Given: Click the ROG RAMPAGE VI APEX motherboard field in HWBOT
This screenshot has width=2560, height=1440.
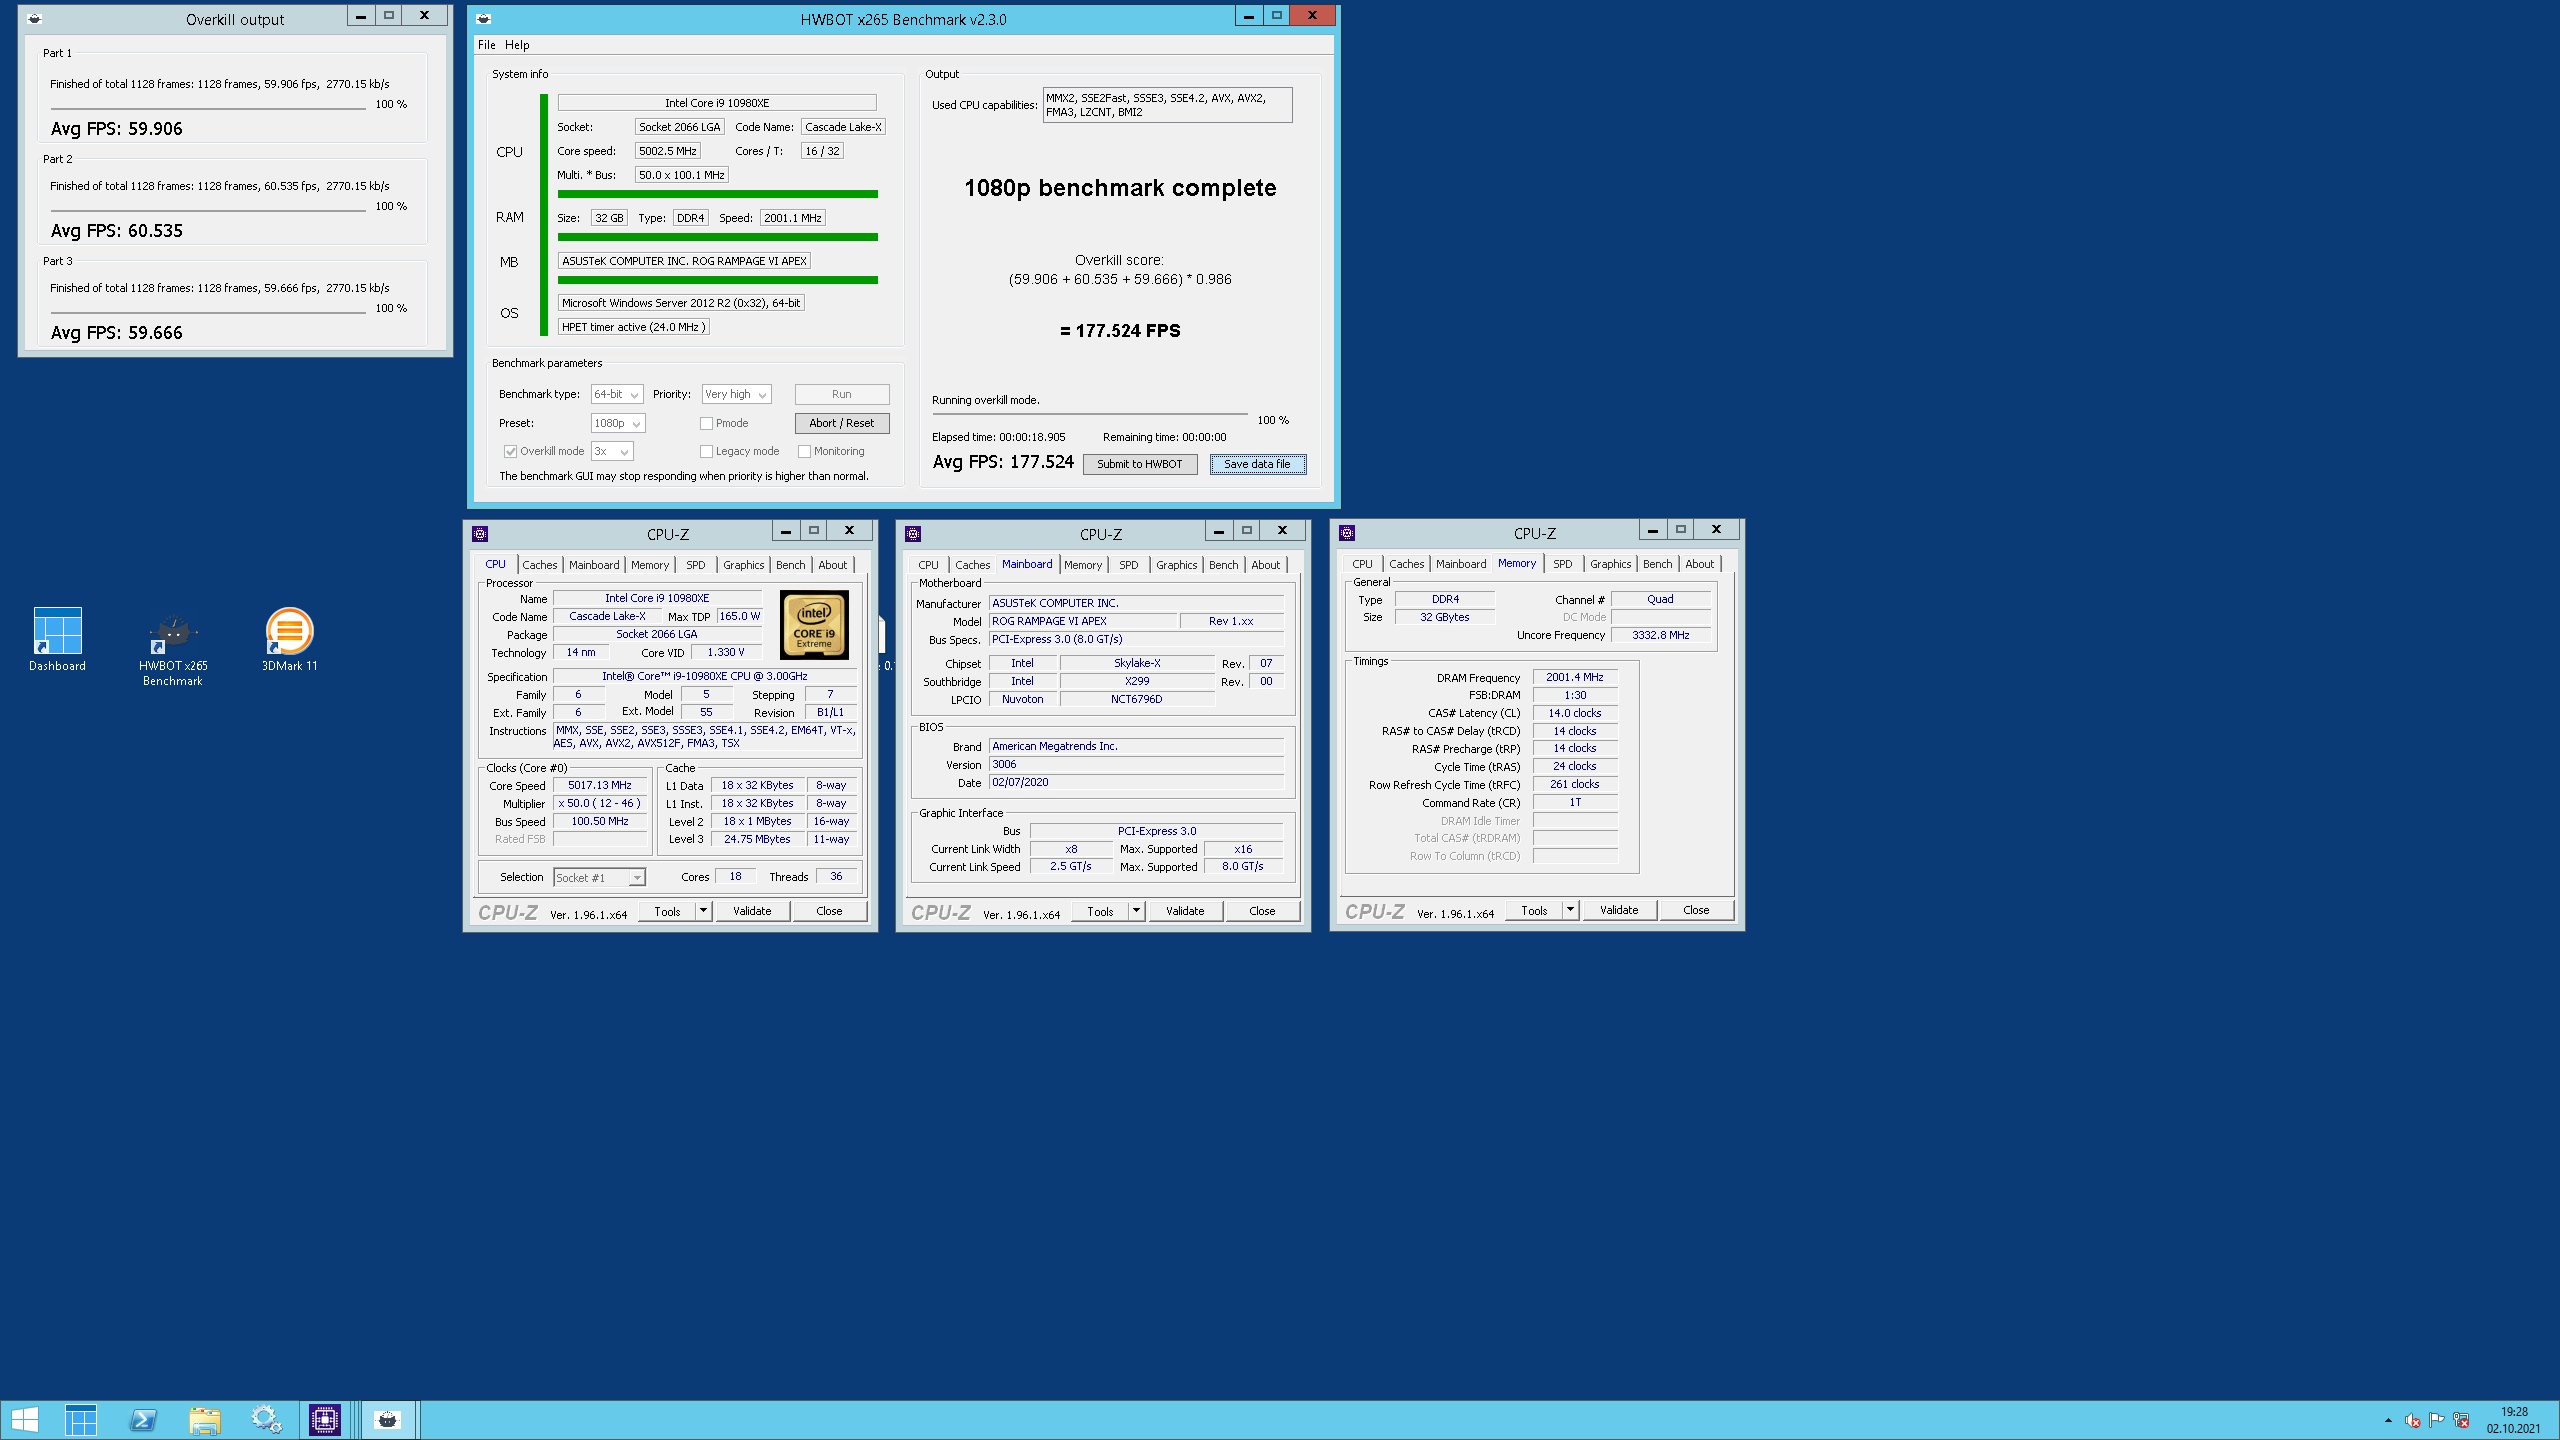Looking at the screenshot, I should click(684, 261).
